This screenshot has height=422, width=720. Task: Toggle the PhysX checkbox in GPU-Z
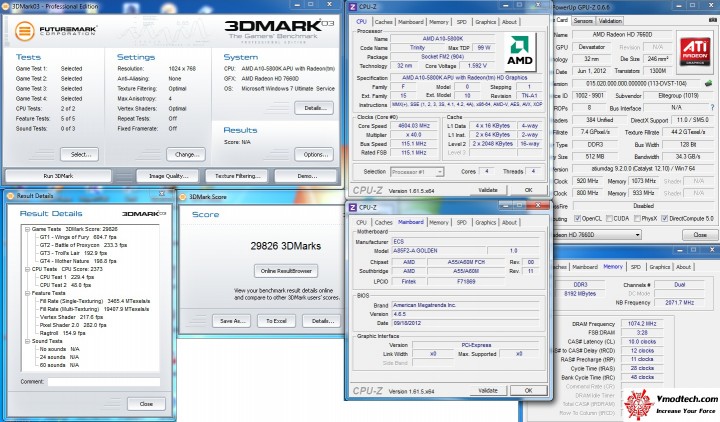pos(637,219)
